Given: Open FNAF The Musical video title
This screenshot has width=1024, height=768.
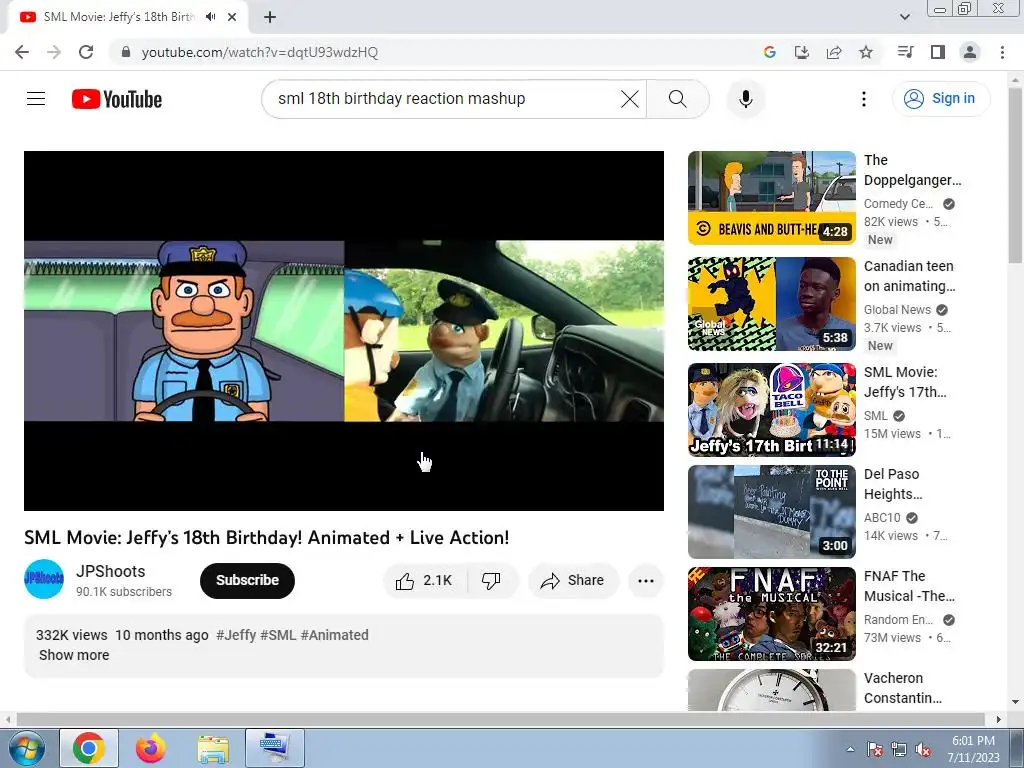Looking at the screenshot, I should click(x=909, y=586).
